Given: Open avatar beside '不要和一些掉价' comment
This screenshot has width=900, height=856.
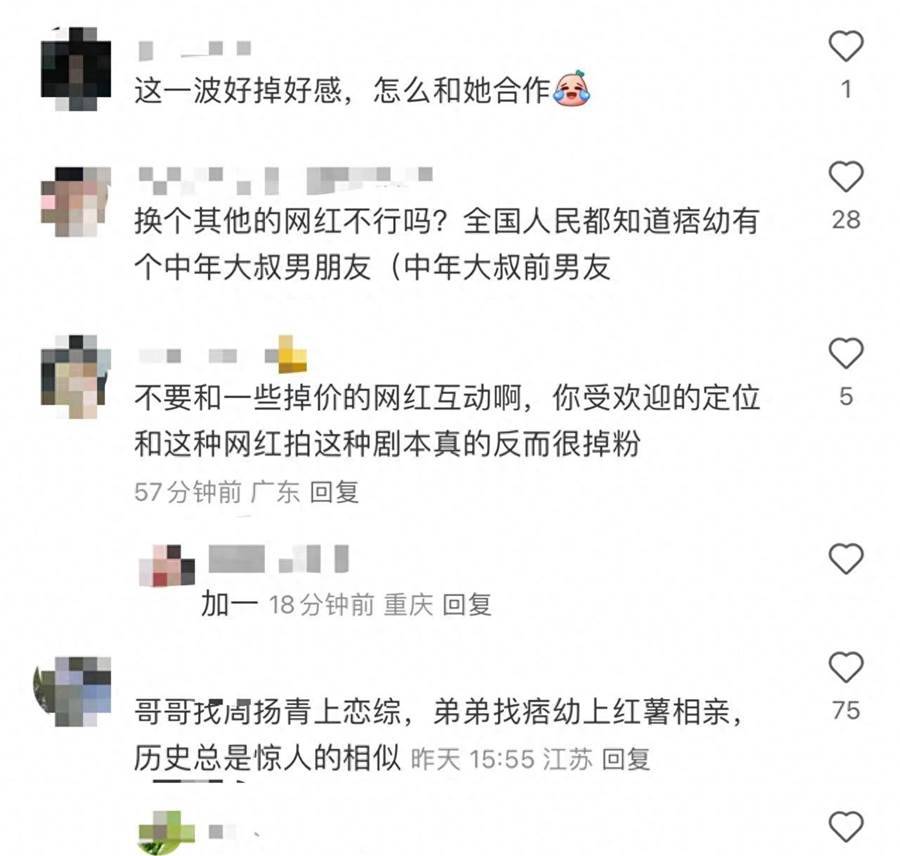Looking at the screenshot, I should (76, 377).
